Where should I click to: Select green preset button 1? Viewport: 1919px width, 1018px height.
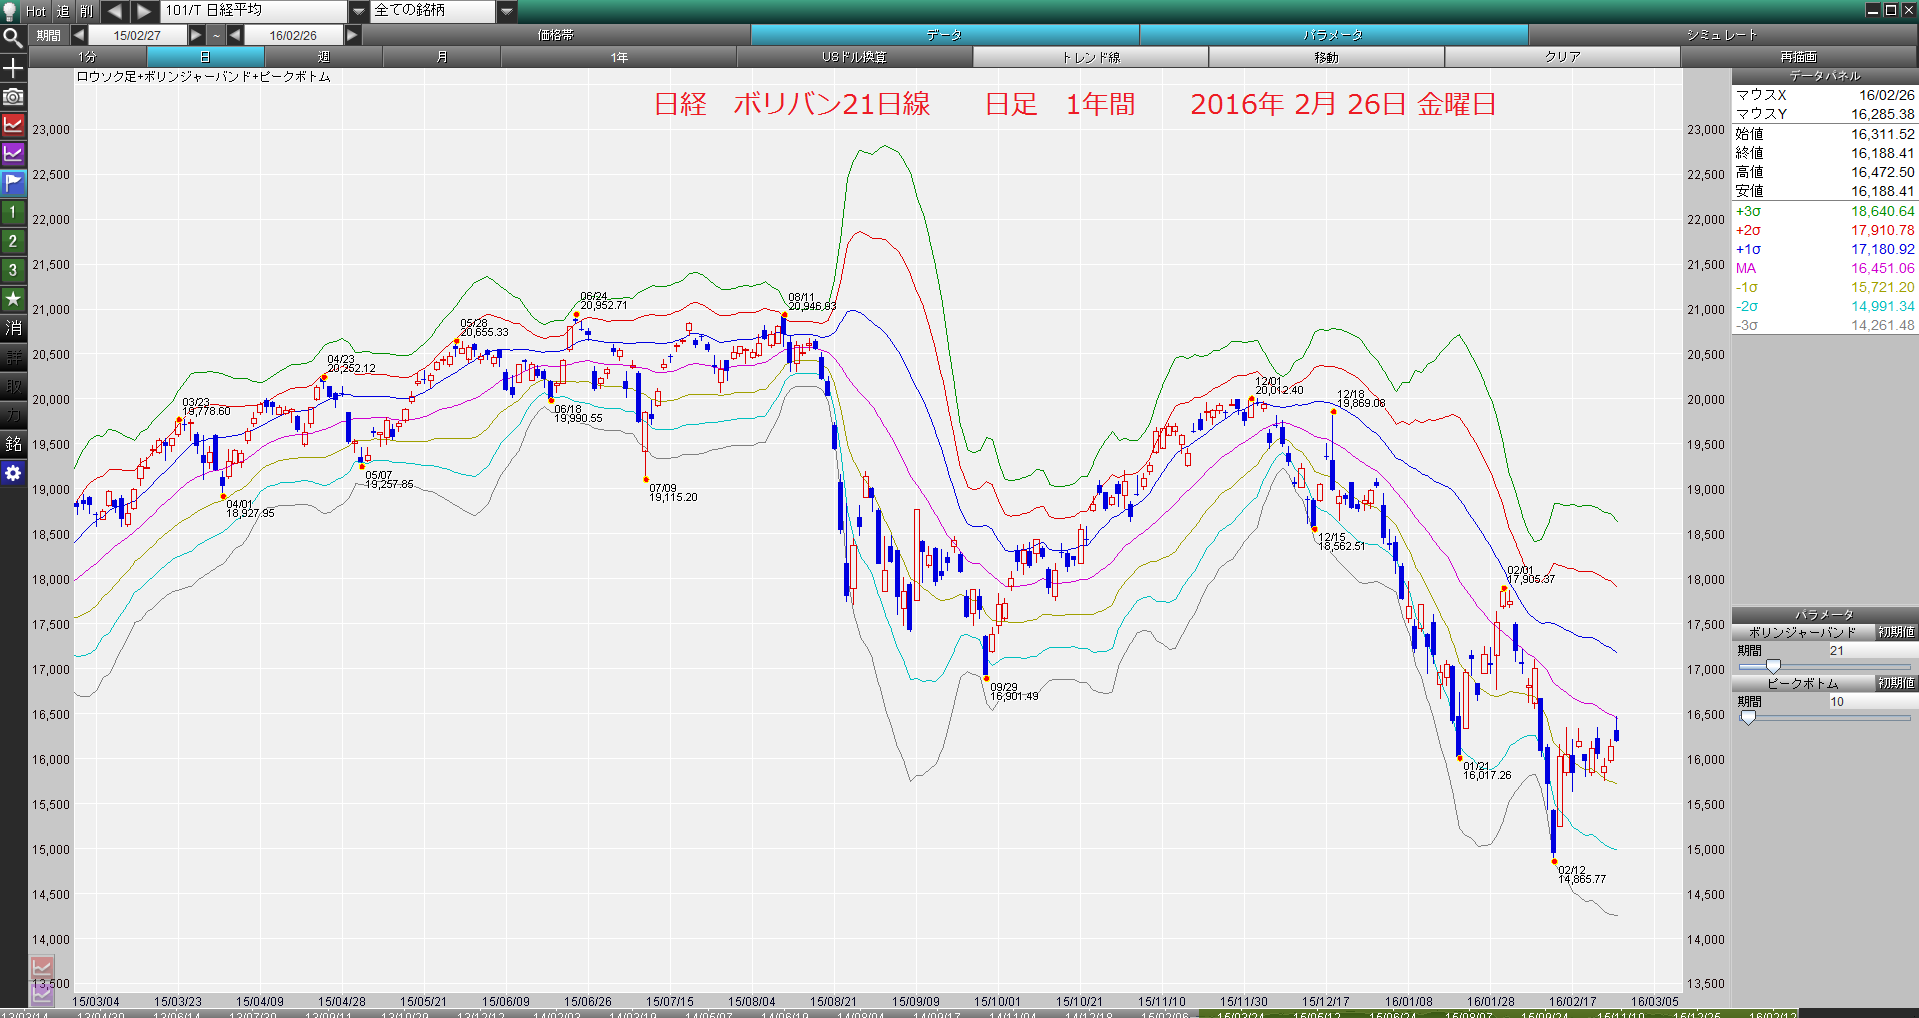point(13,212)
